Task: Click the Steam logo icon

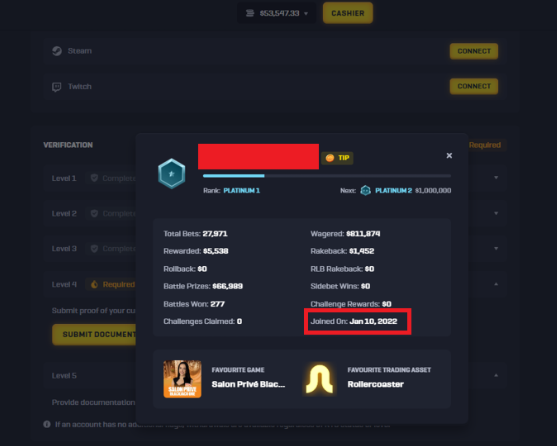Action: tap(57, 51)
